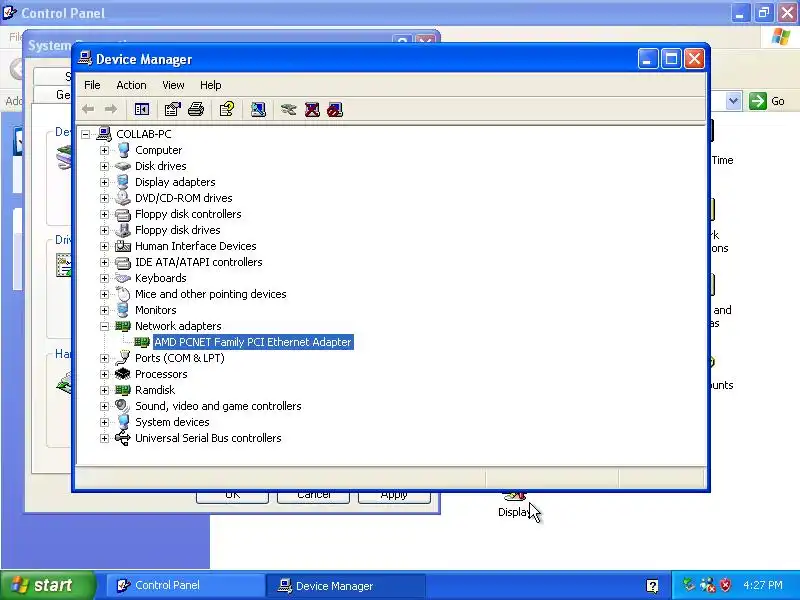Click the AMD PCNET adapter card icon

coord(142,342)
